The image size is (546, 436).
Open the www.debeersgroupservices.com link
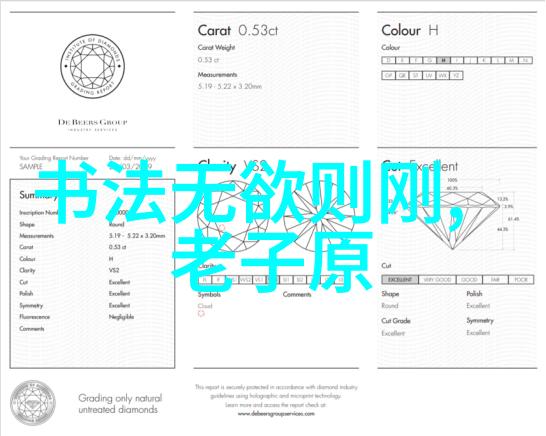click(x=276, y=414)
